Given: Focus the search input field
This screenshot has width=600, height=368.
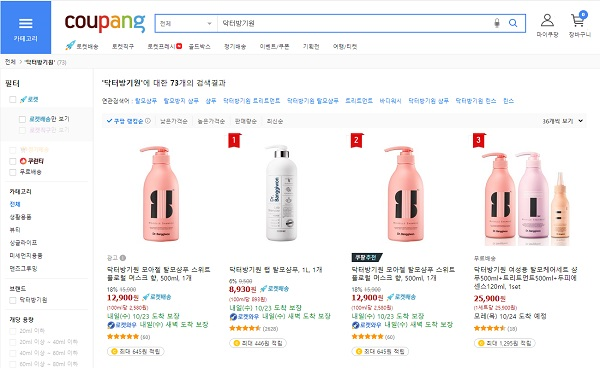Looking at the screenshot, I should point(354,23).
